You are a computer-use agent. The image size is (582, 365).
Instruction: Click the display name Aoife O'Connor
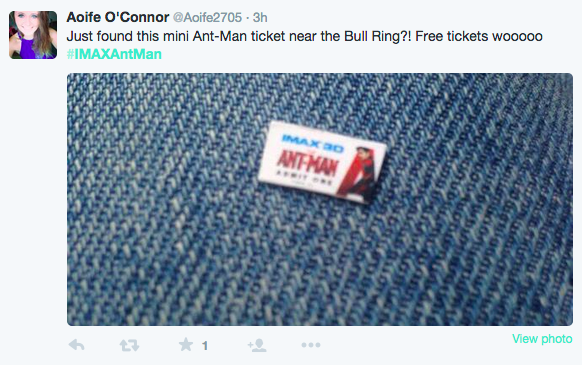118,17
